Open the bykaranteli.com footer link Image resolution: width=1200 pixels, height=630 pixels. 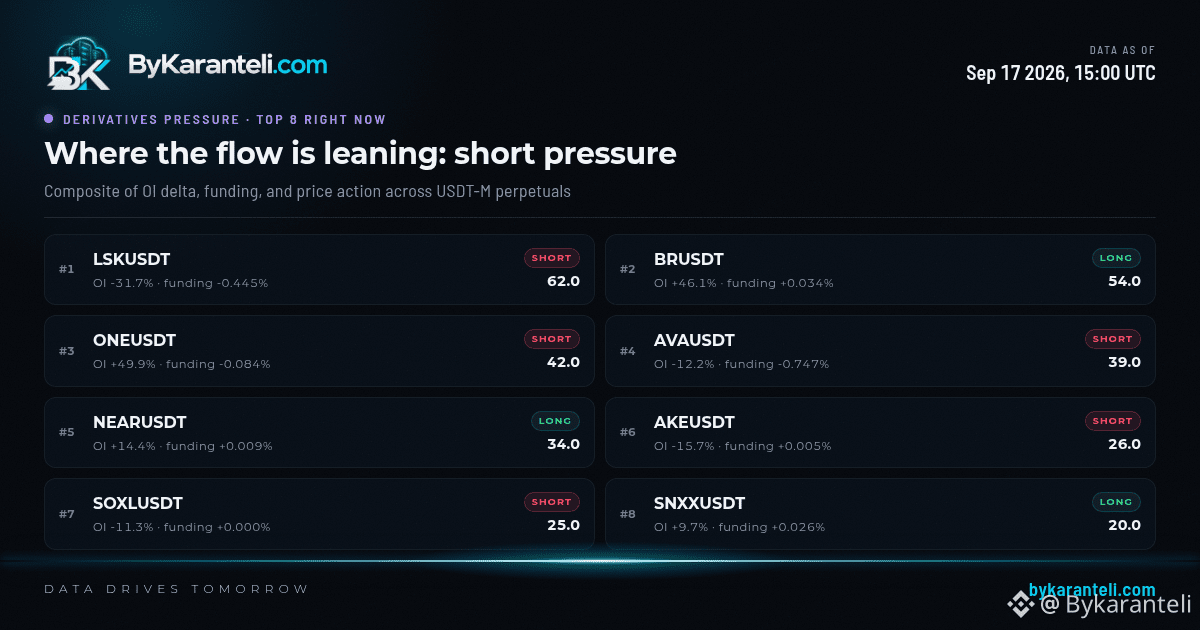pos(1092,590)
